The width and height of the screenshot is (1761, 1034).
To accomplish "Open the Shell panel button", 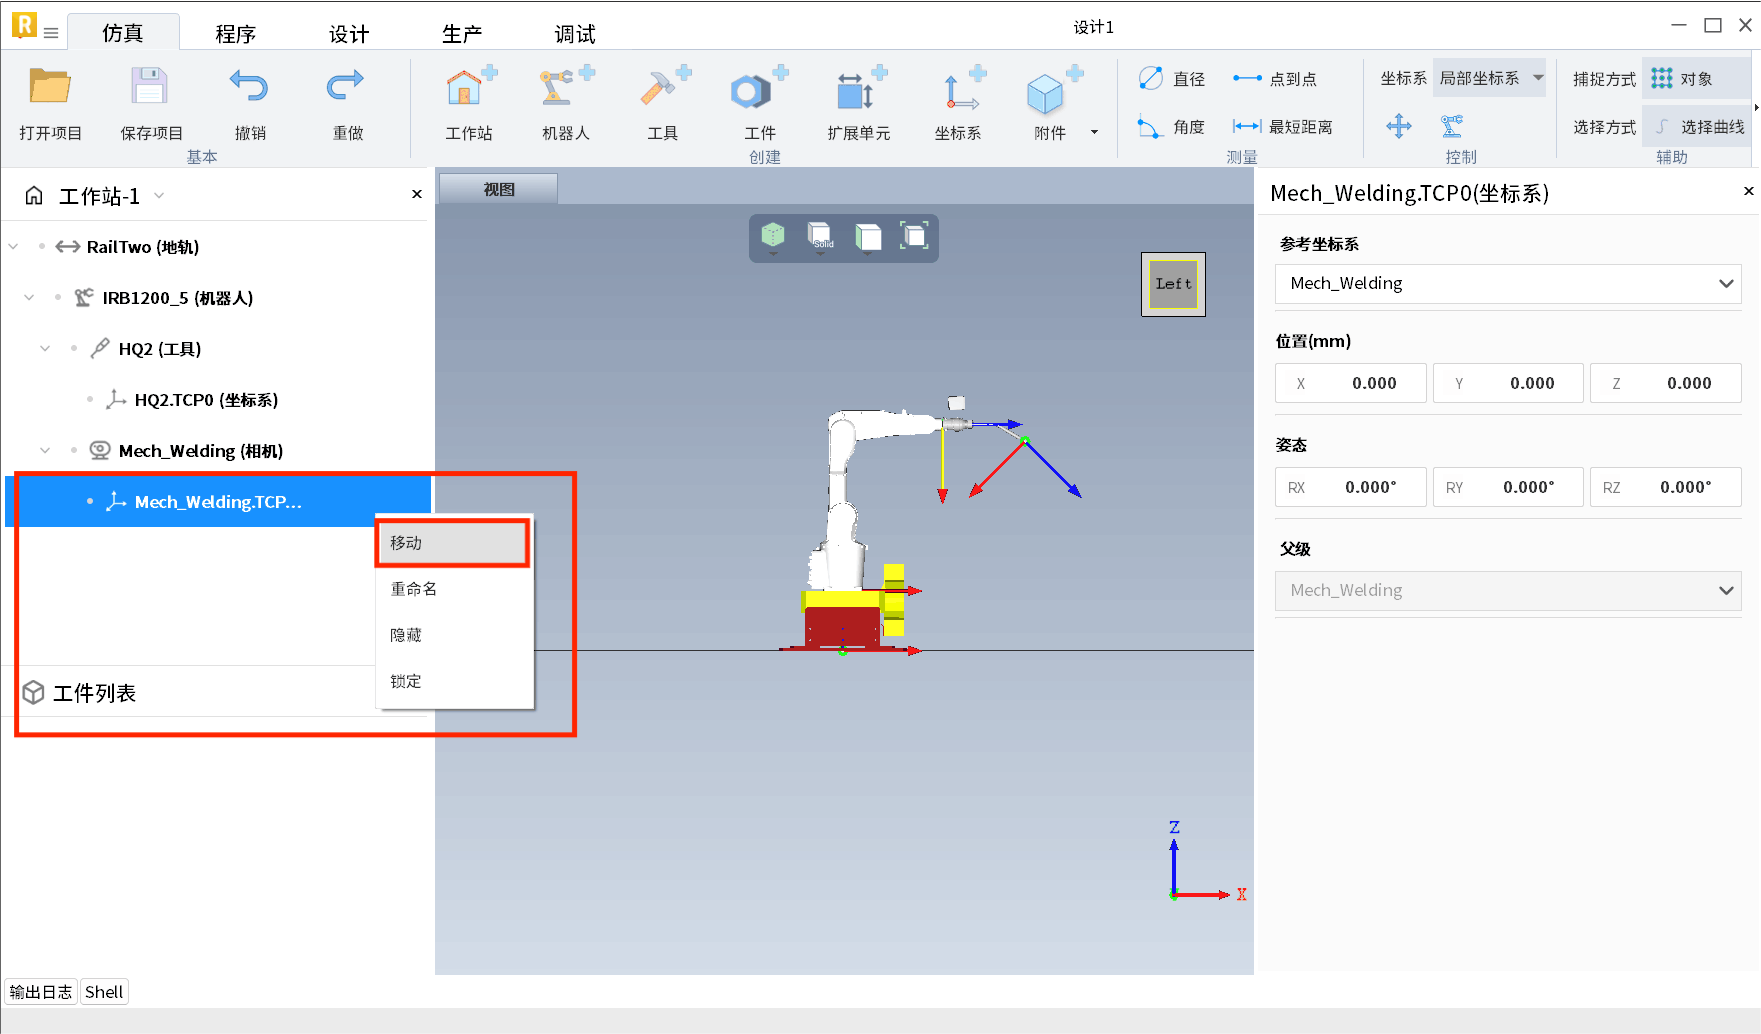I will 104,992.
